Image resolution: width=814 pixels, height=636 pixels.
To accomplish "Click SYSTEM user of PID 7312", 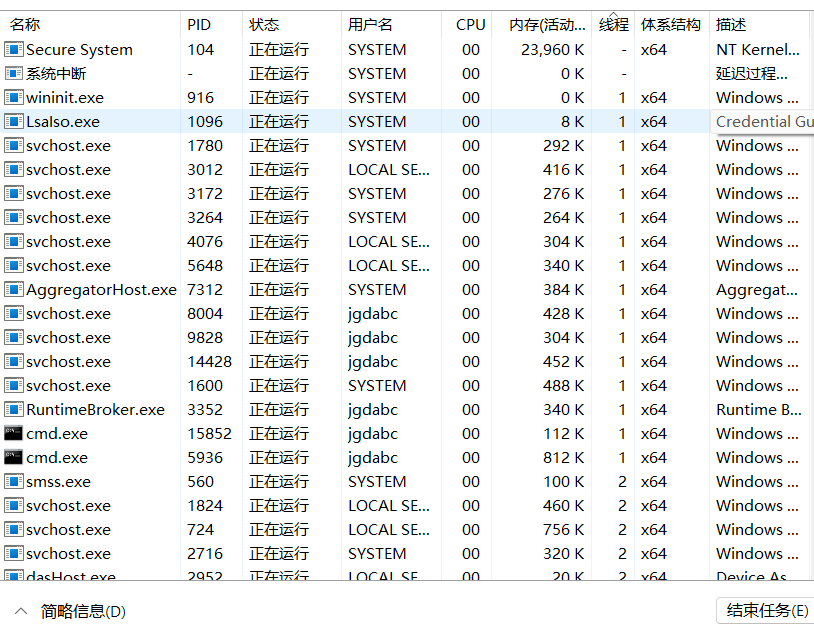I will point(377,290).
